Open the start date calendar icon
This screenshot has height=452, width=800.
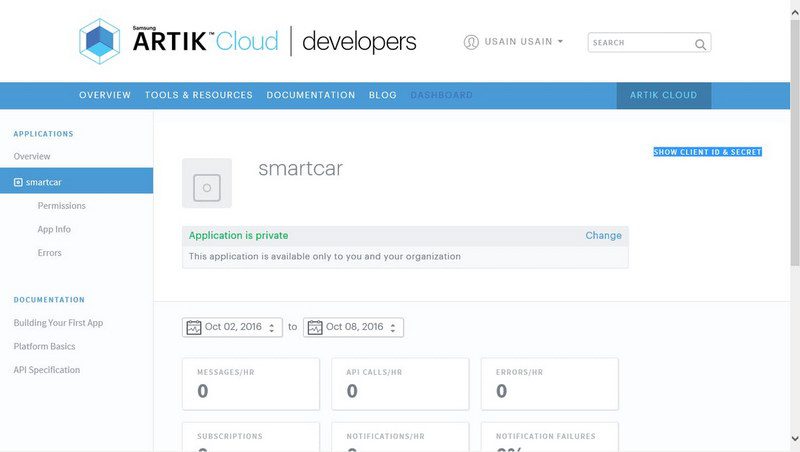click(x=193, y=328)
